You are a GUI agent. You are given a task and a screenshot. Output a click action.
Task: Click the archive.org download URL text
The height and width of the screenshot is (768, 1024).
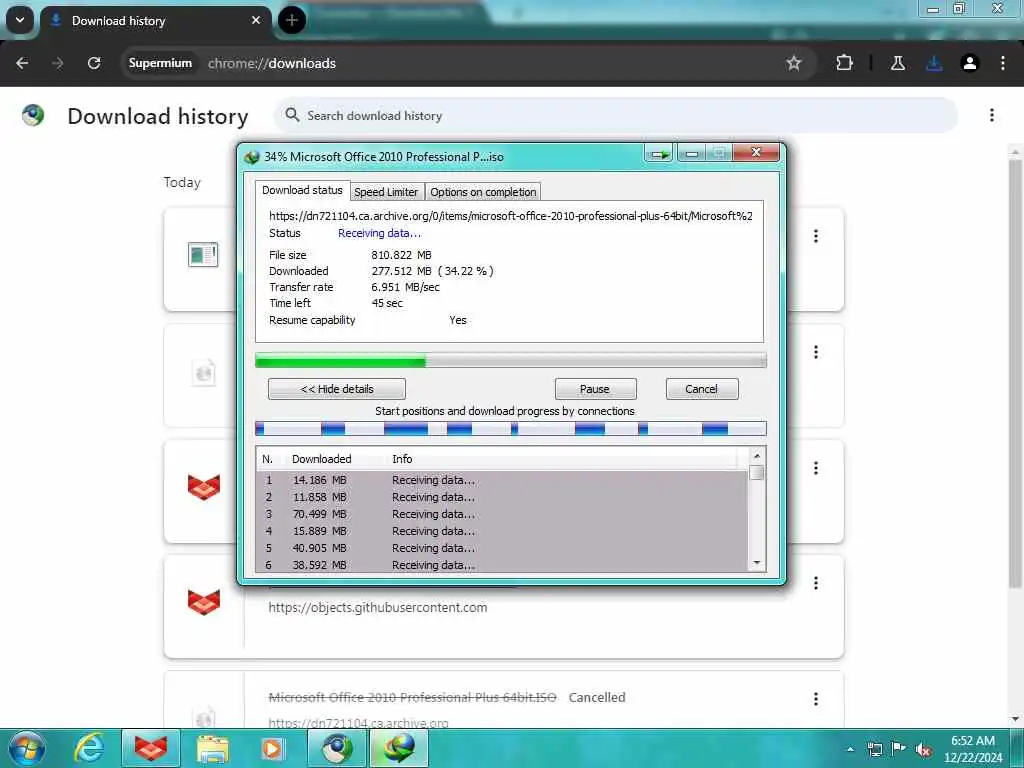pos(511,216)
